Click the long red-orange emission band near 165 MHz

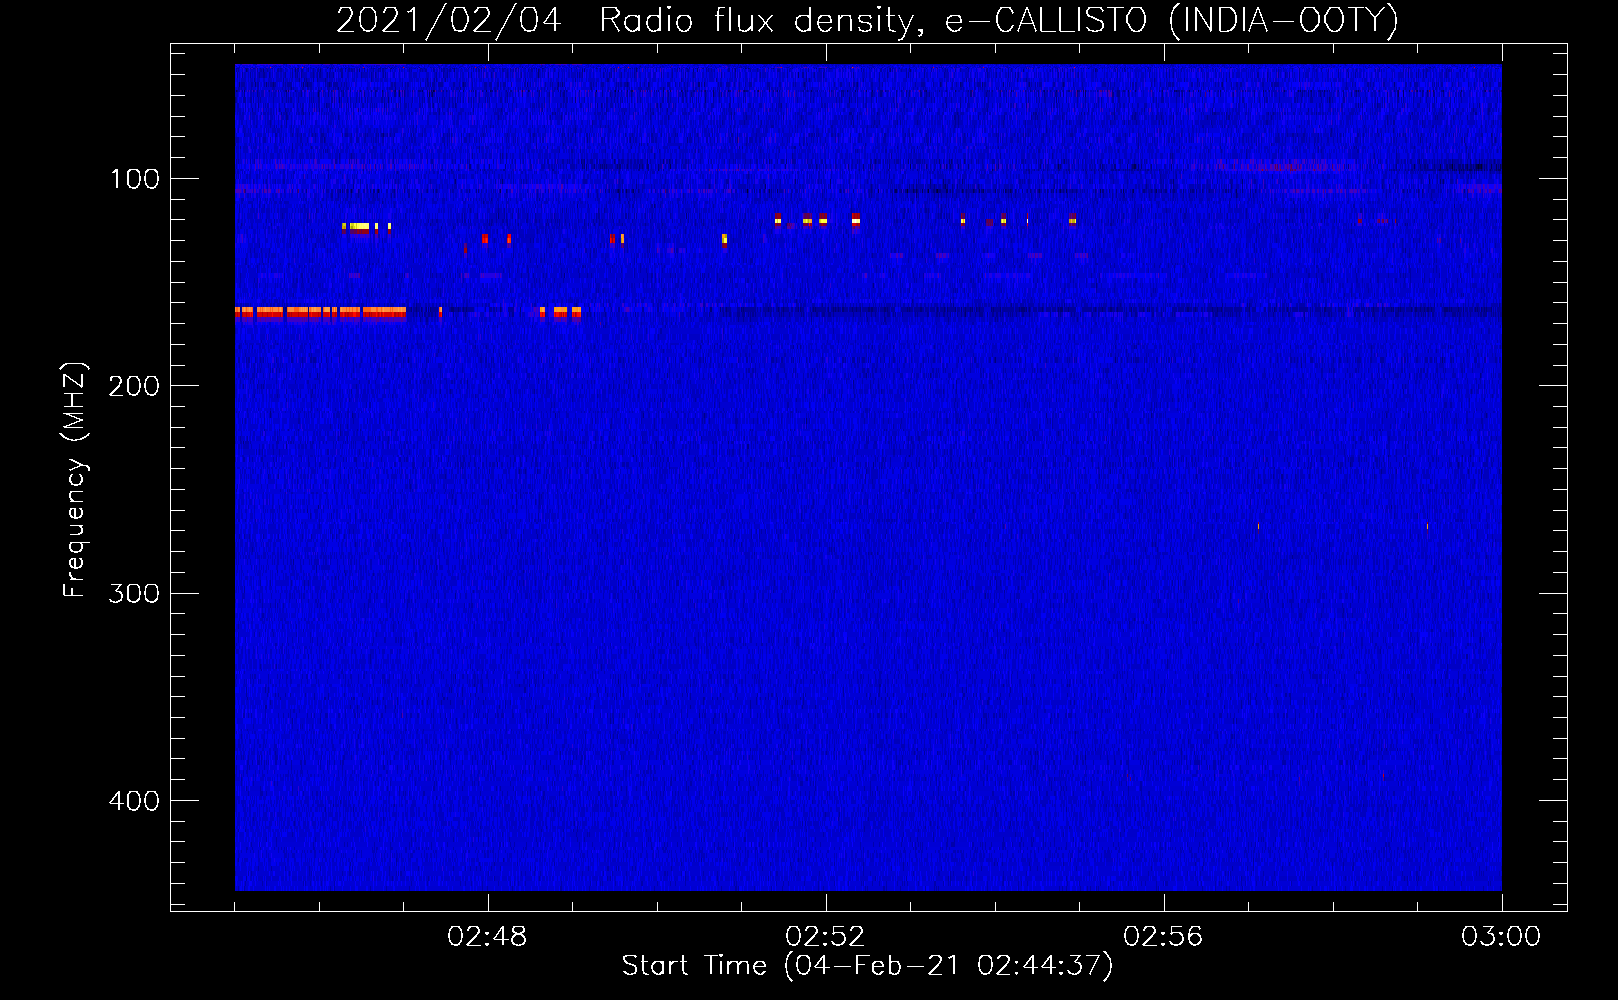click(x=320, y=313)
